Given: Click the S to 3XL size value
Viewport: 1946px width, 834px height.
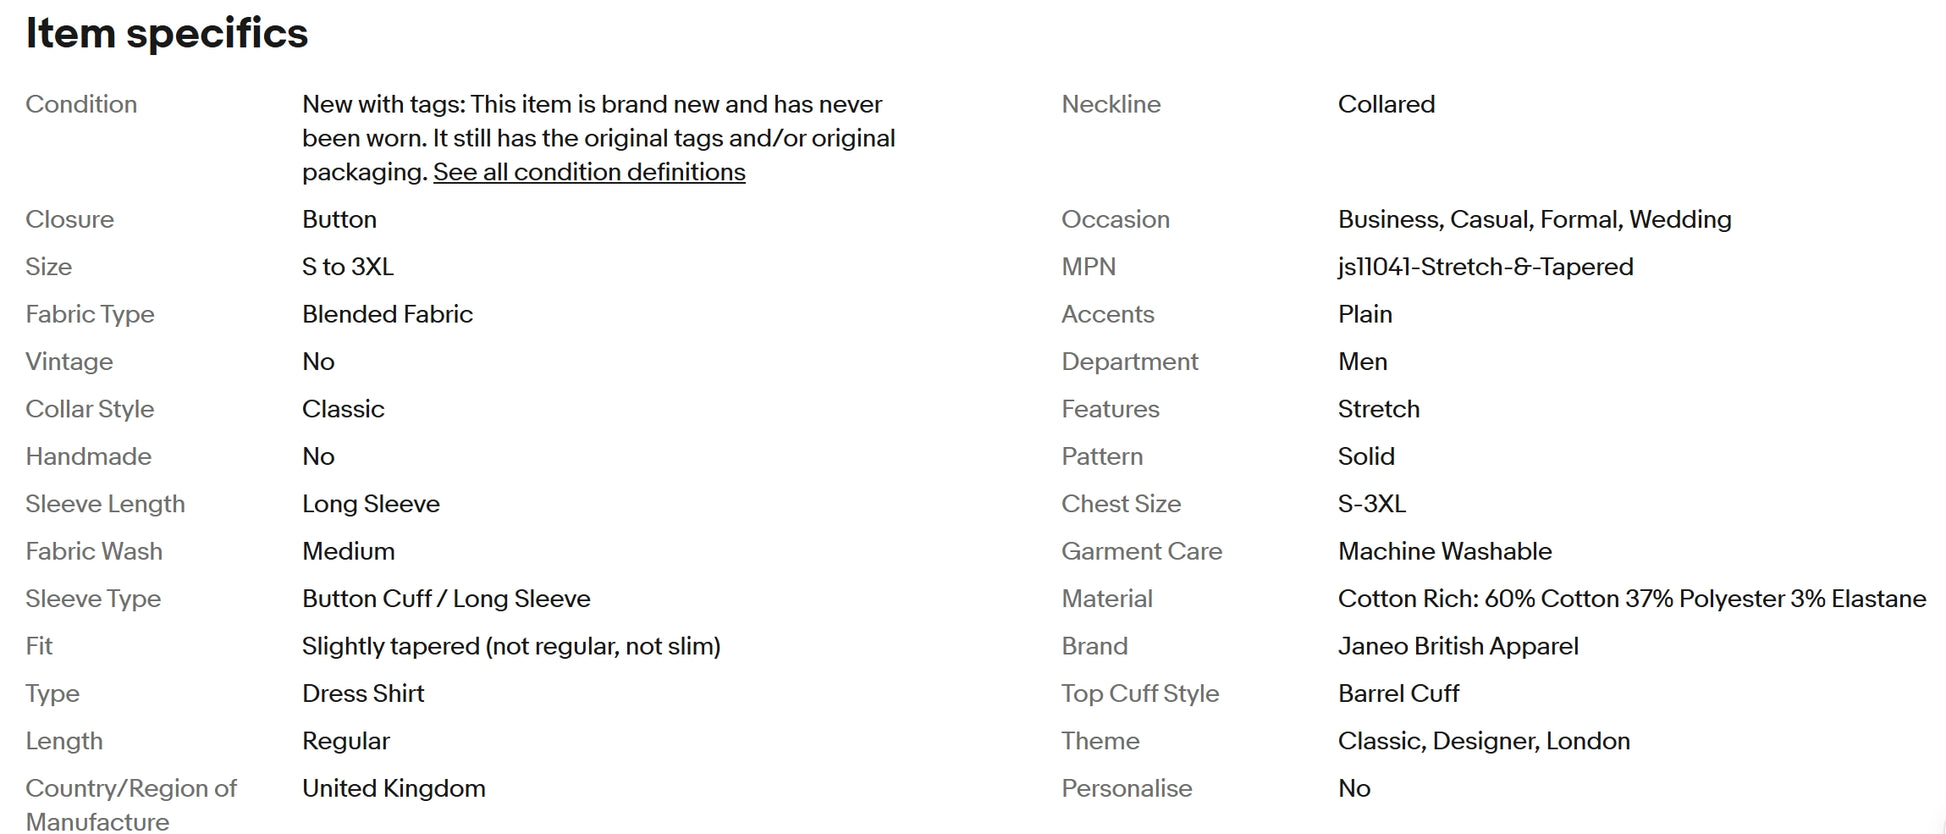Looking at the screenshot, I should pyautogui.click(x=348, y=267).
